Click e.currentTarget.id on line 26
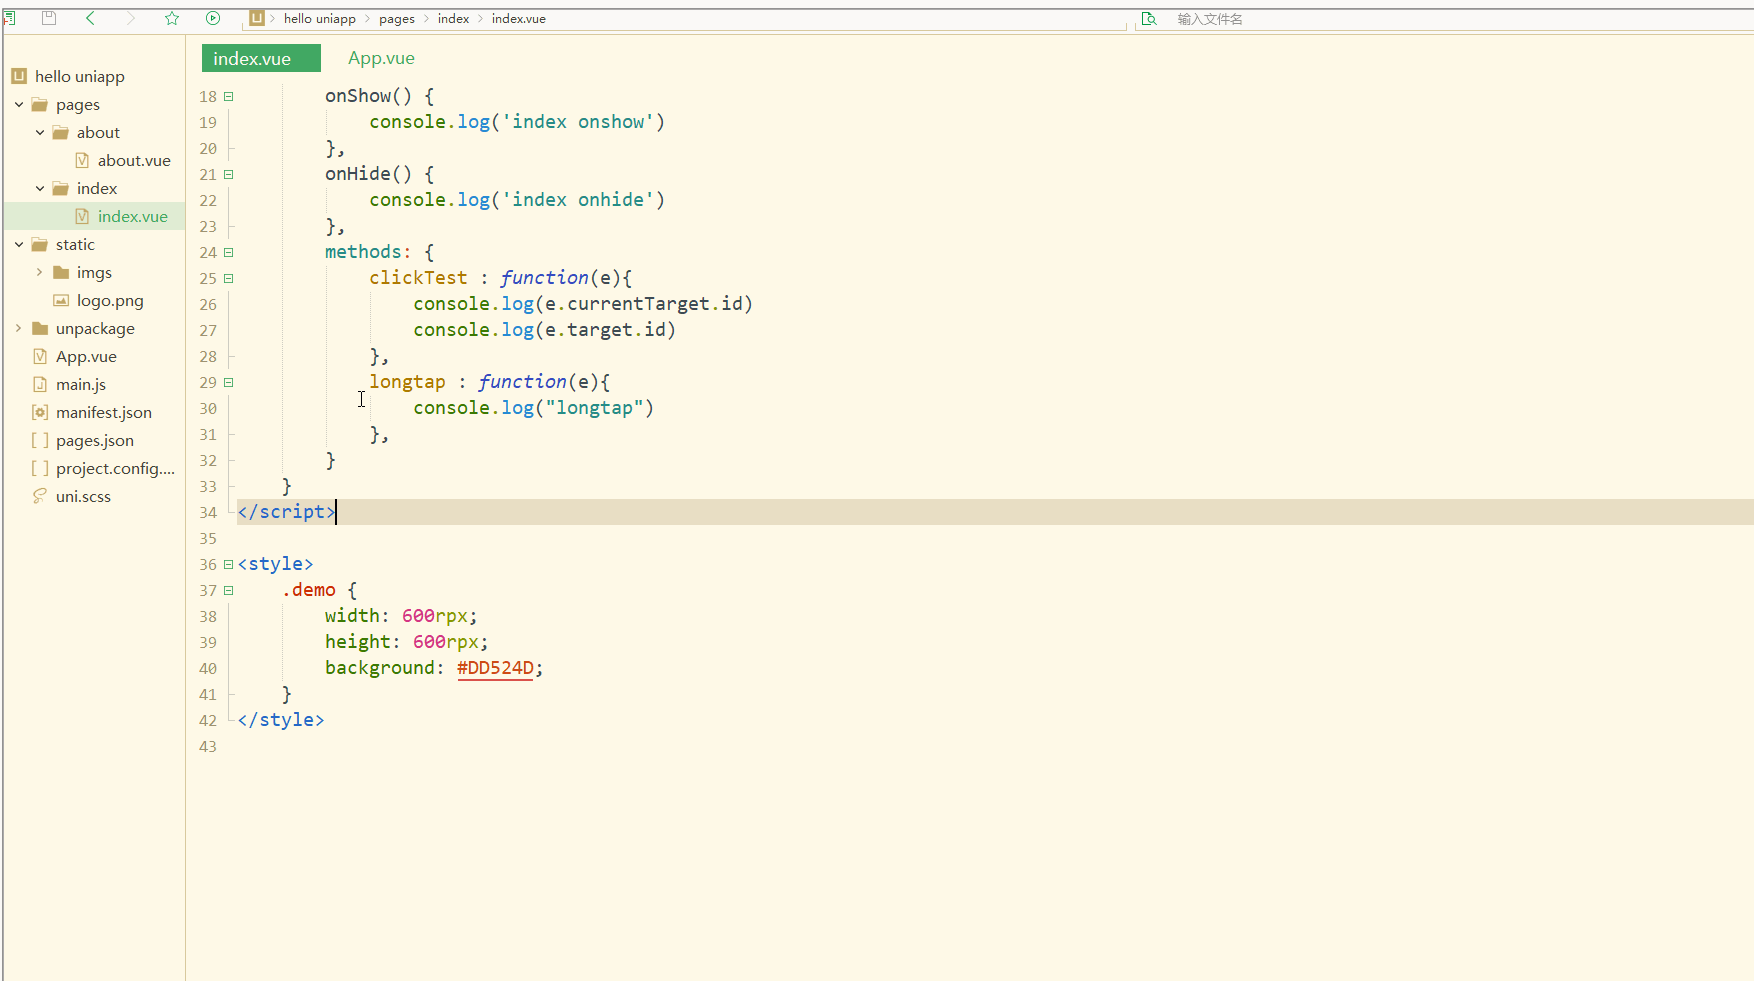 [x=644, y=304]
